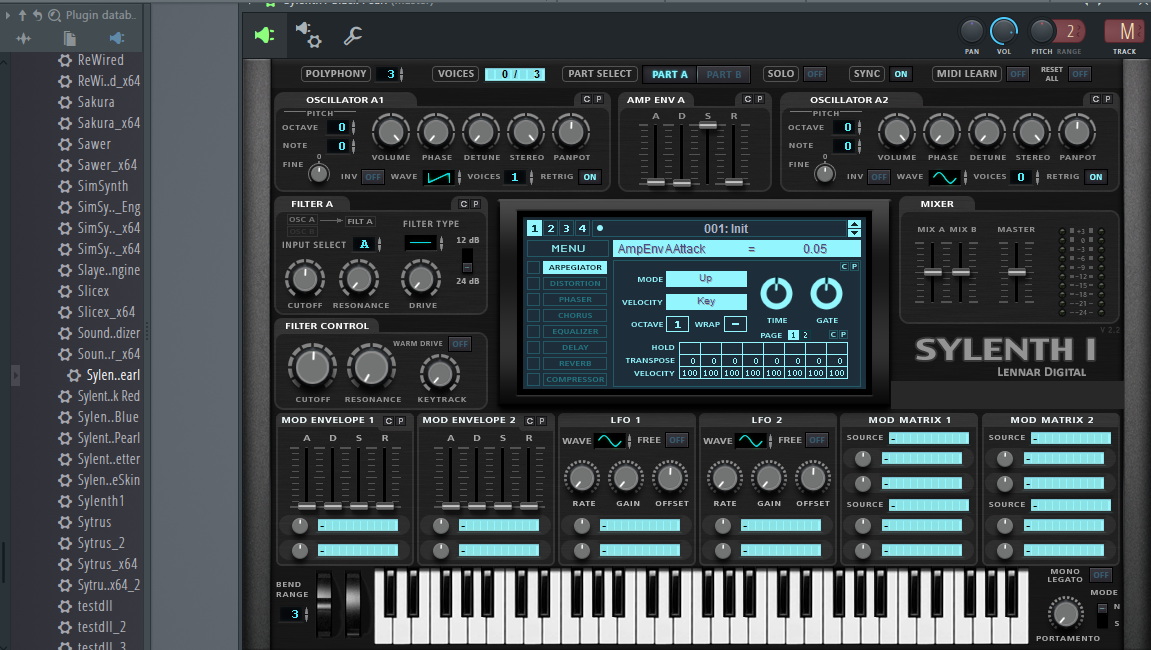1151x650 pixels.
Task: Open the SimSynth plugin entry
Action: 103,186
